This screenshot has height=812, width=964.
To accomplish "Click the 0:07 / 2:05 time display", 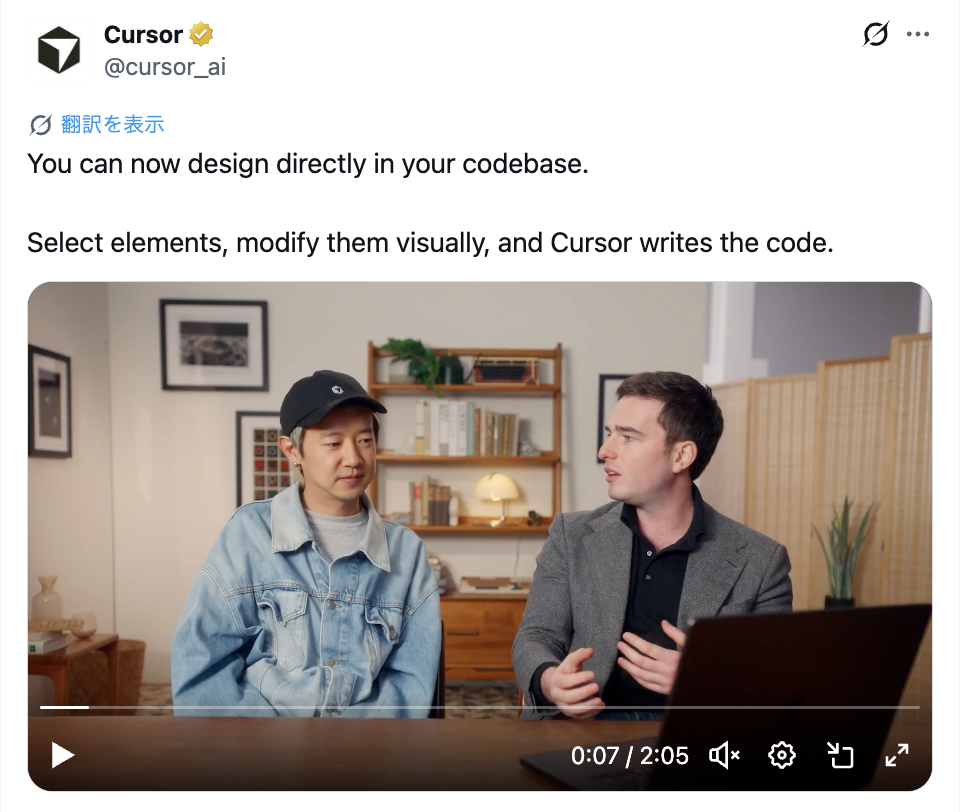I will 630,755.
